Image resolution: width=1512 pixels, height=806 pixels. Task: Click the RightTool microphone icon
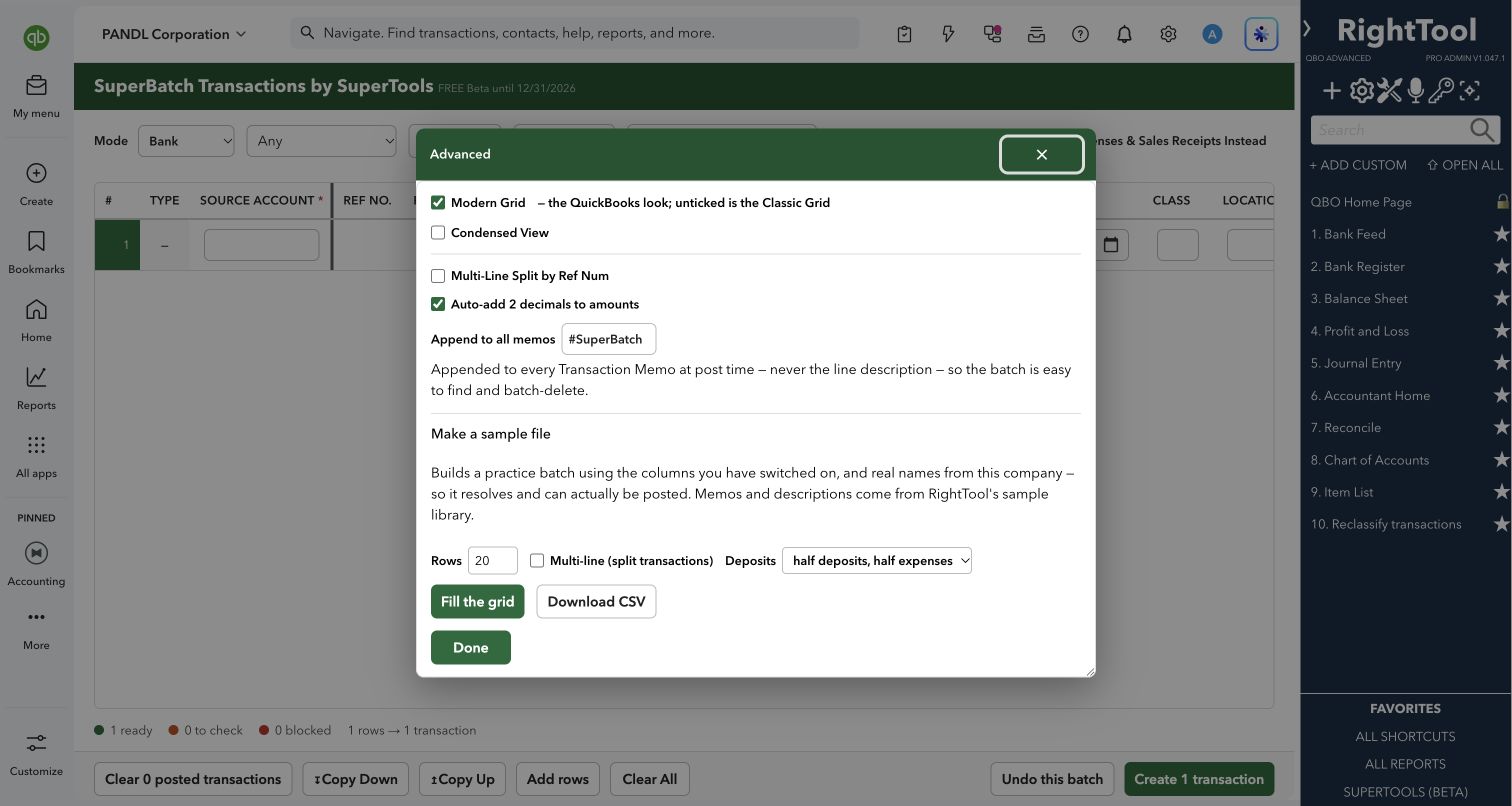pyautogui.click(x=1415, y=91)
